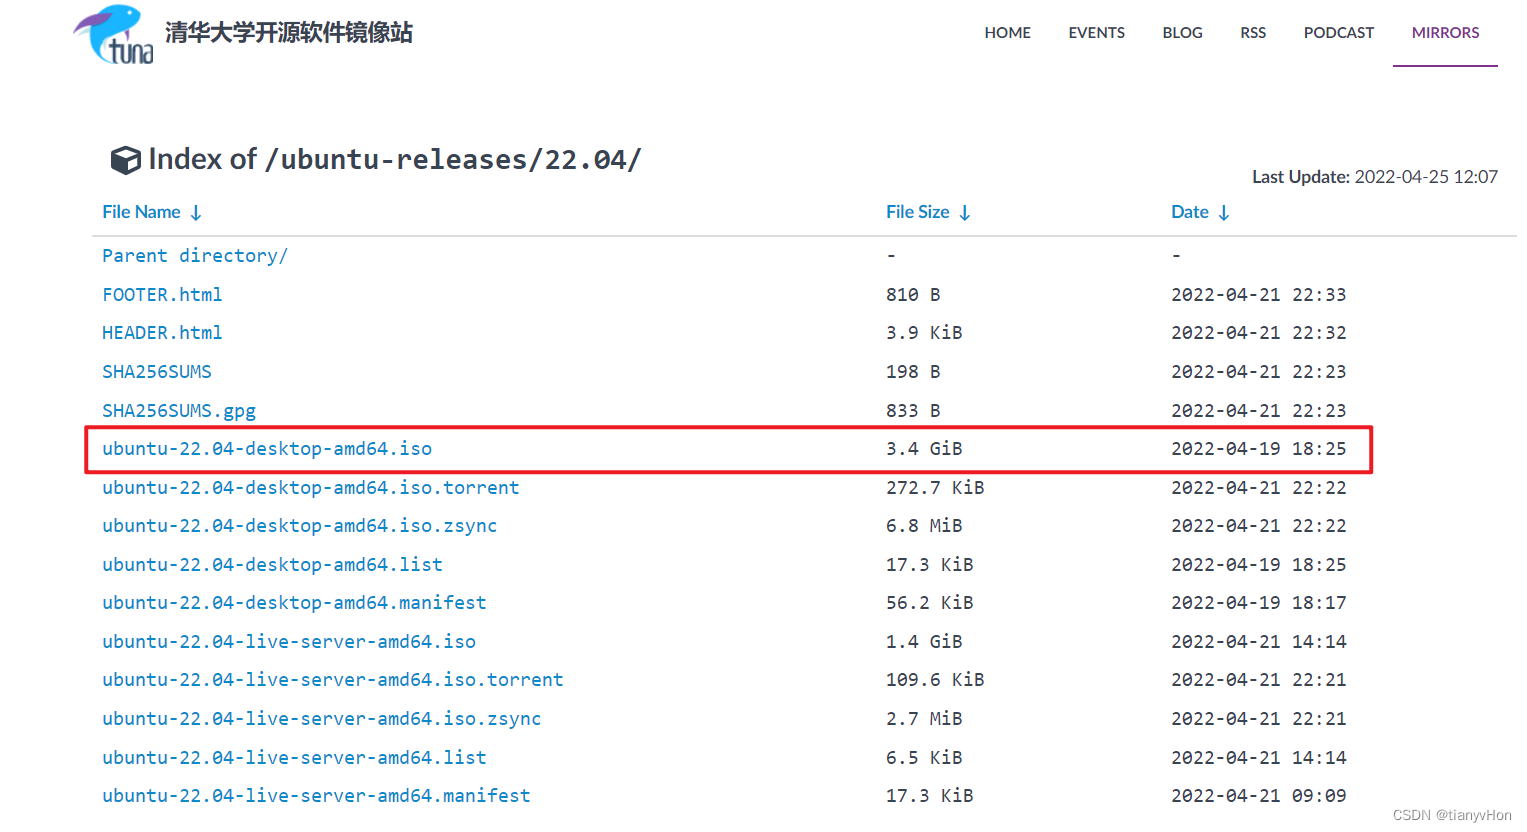Click the 6.5 KiB file size cell
1527x832 pixels.
point(924,758)
